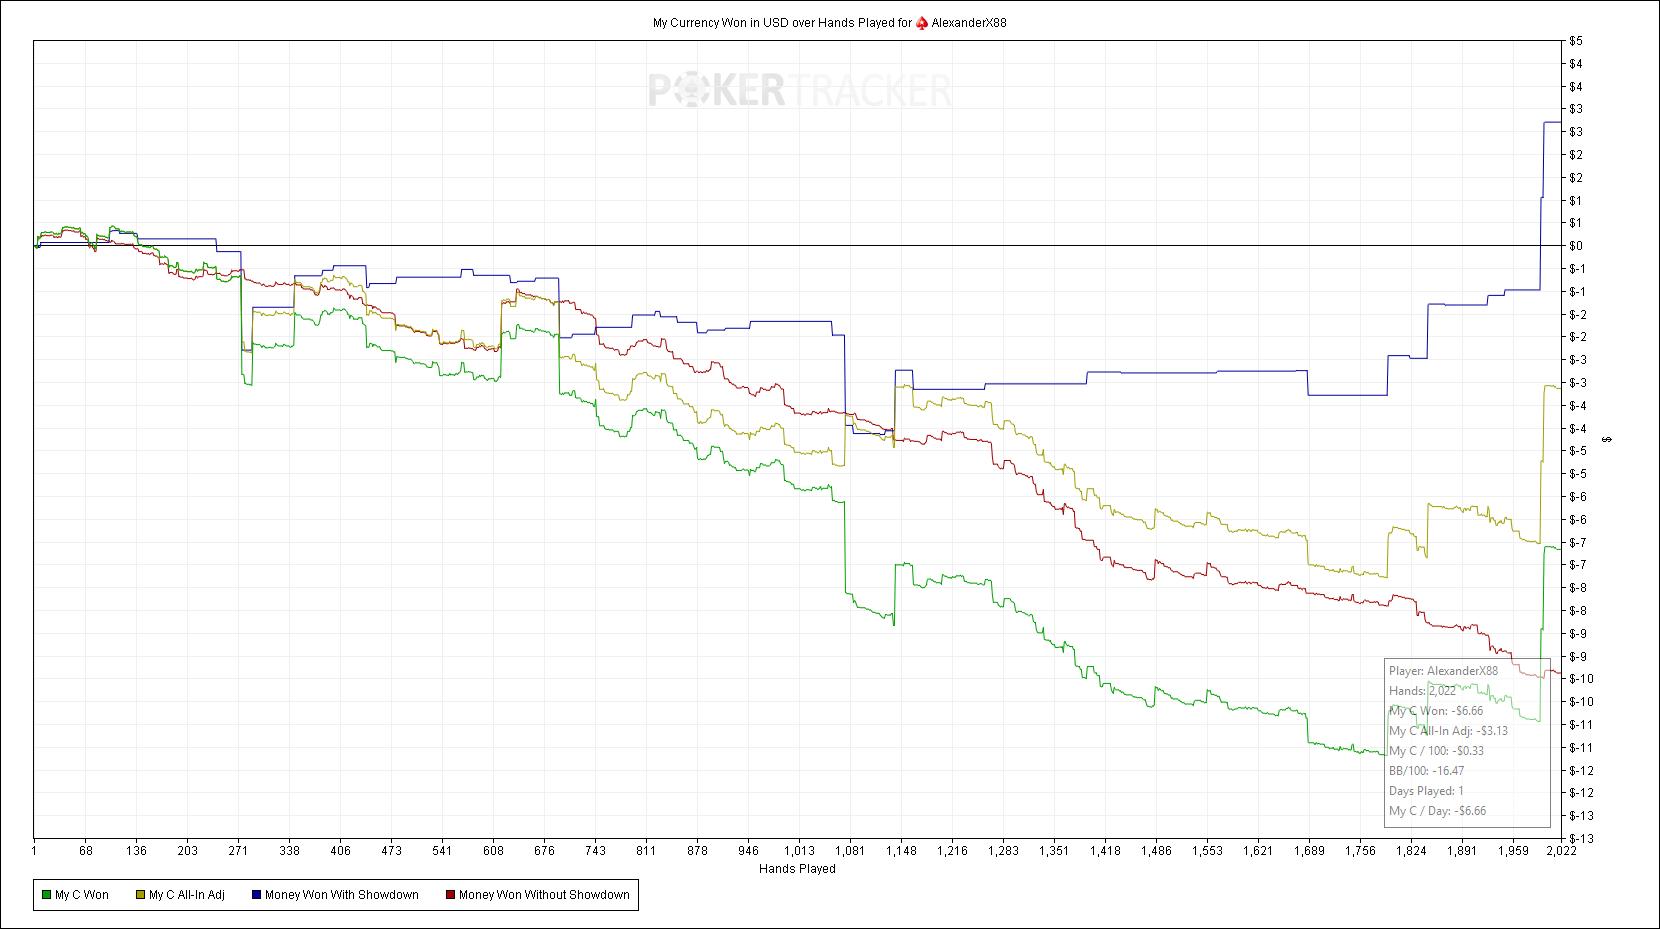Click the poker chip icon in PokerTracker watermark

pyautogui.click(x=690, y=91)
